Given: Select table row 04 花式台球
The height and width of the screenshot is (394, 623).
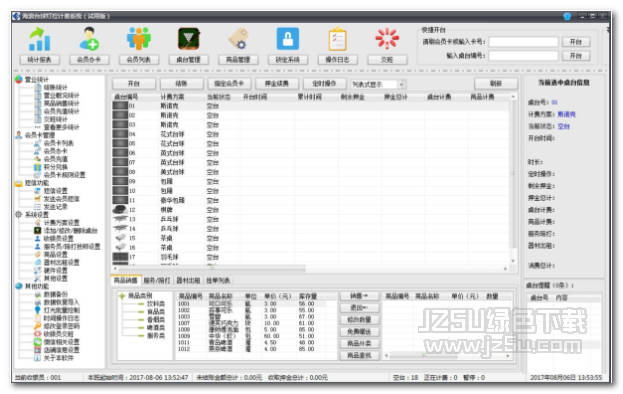Looking at the screenshot, I should pyautogui.click(x=310, y=134).
